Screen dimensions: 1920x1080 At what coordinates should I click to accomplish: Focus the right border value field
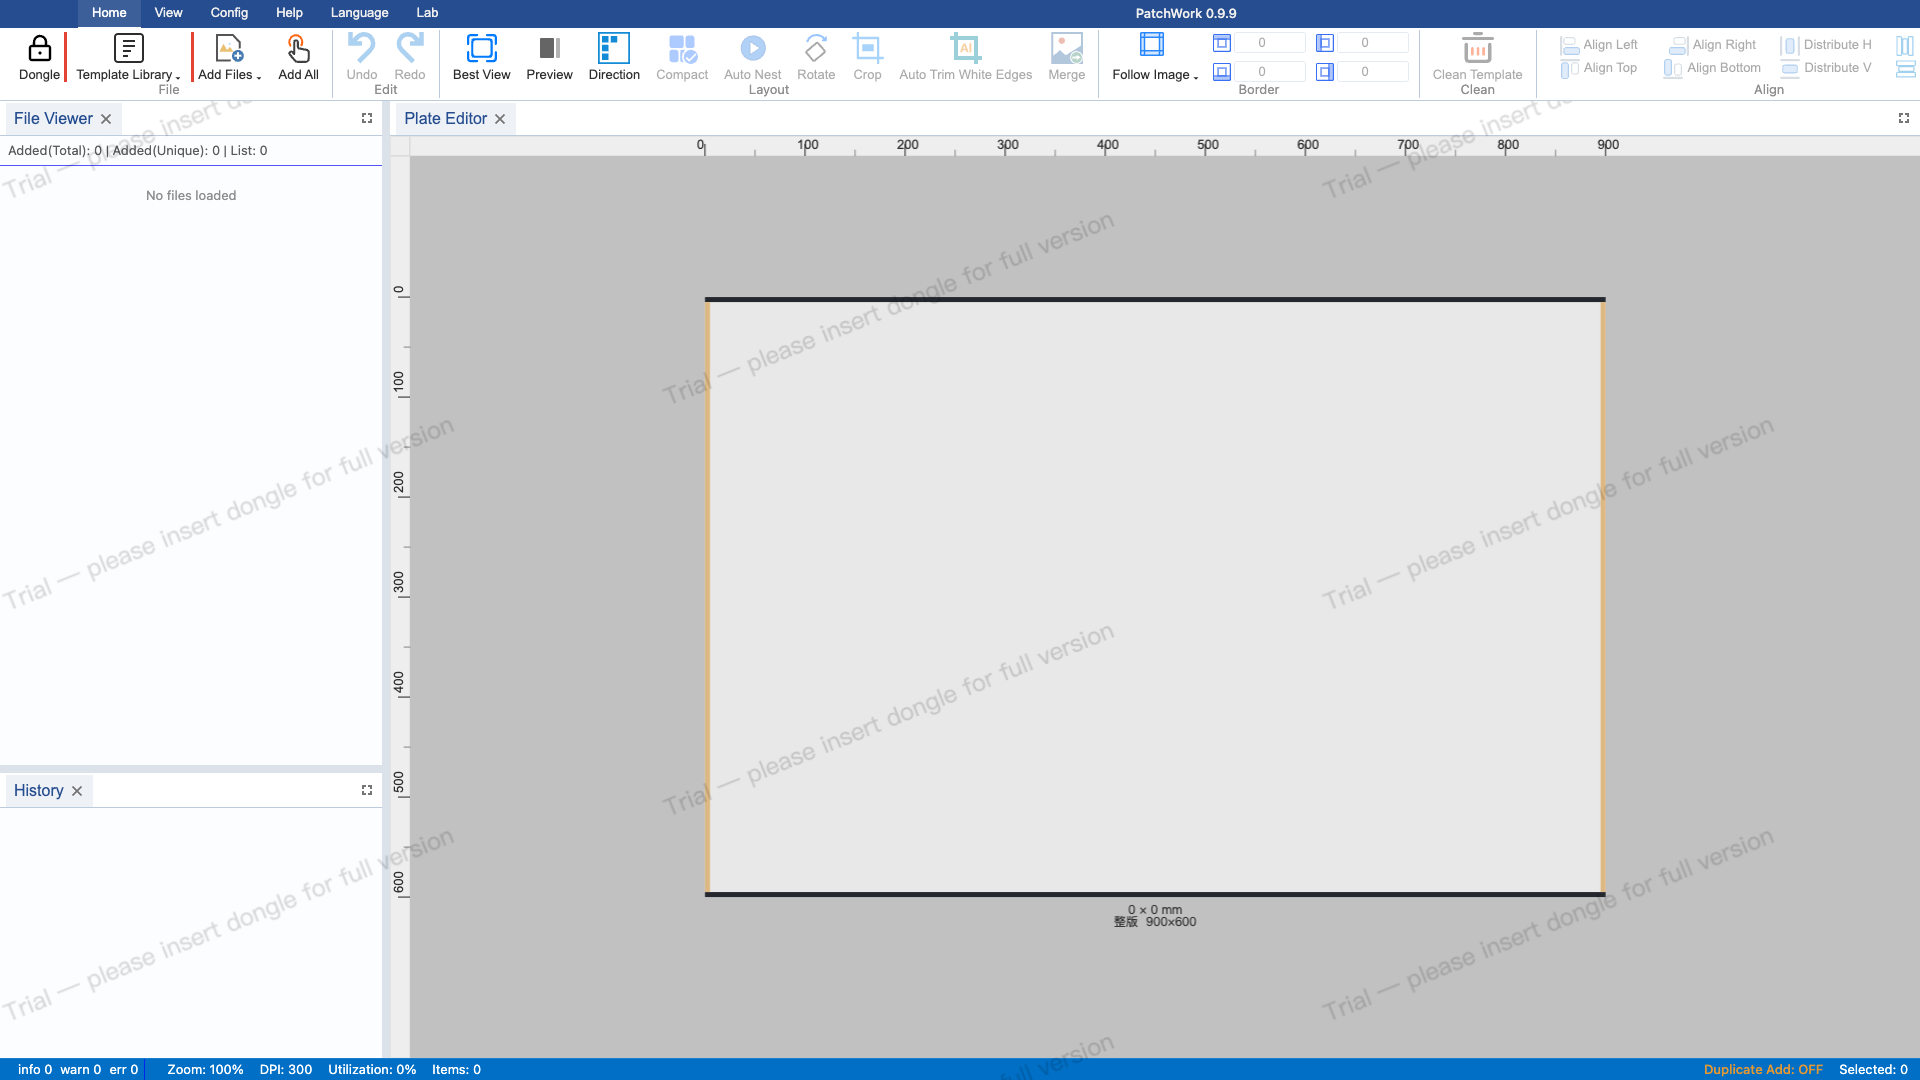point(1373,72)
